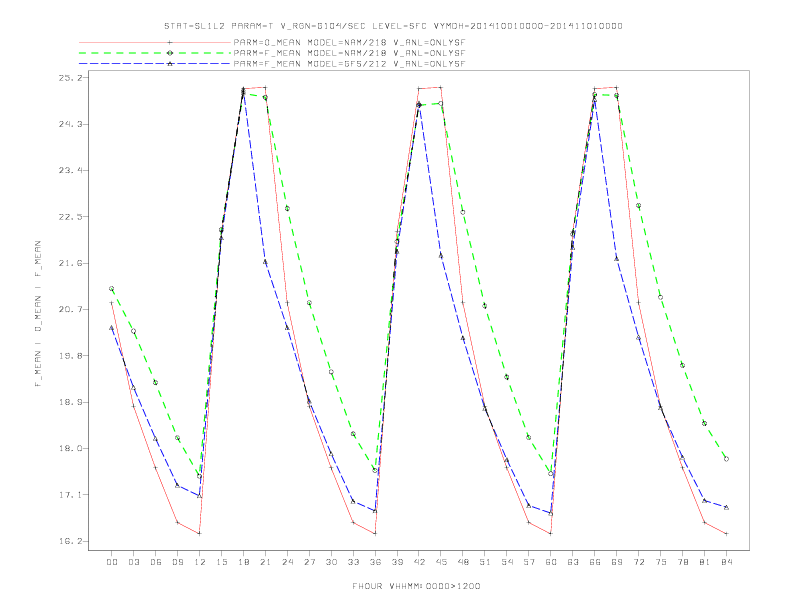Click y-axis tick label 16.2
The image size is (792, 612).
click(70, 541)
